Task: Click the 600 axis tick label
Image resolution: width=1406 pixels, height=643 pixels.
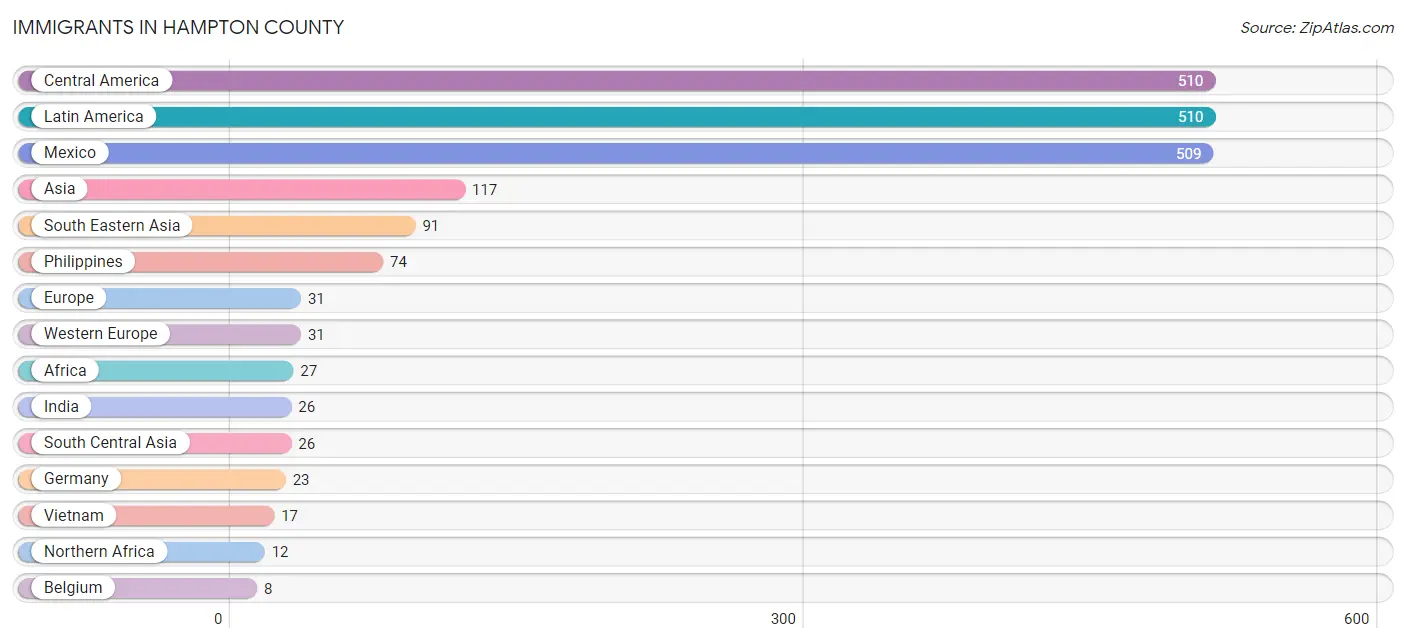Action: [x=1357, y=619]
